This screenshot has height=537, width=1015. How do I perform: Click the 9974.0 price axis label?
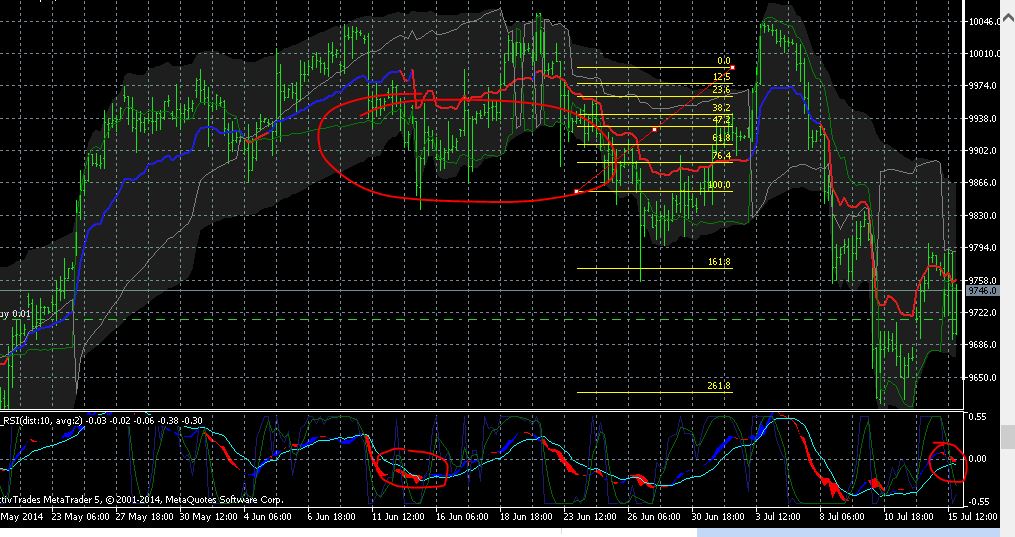pyautogui.click(x=983, y=86)
